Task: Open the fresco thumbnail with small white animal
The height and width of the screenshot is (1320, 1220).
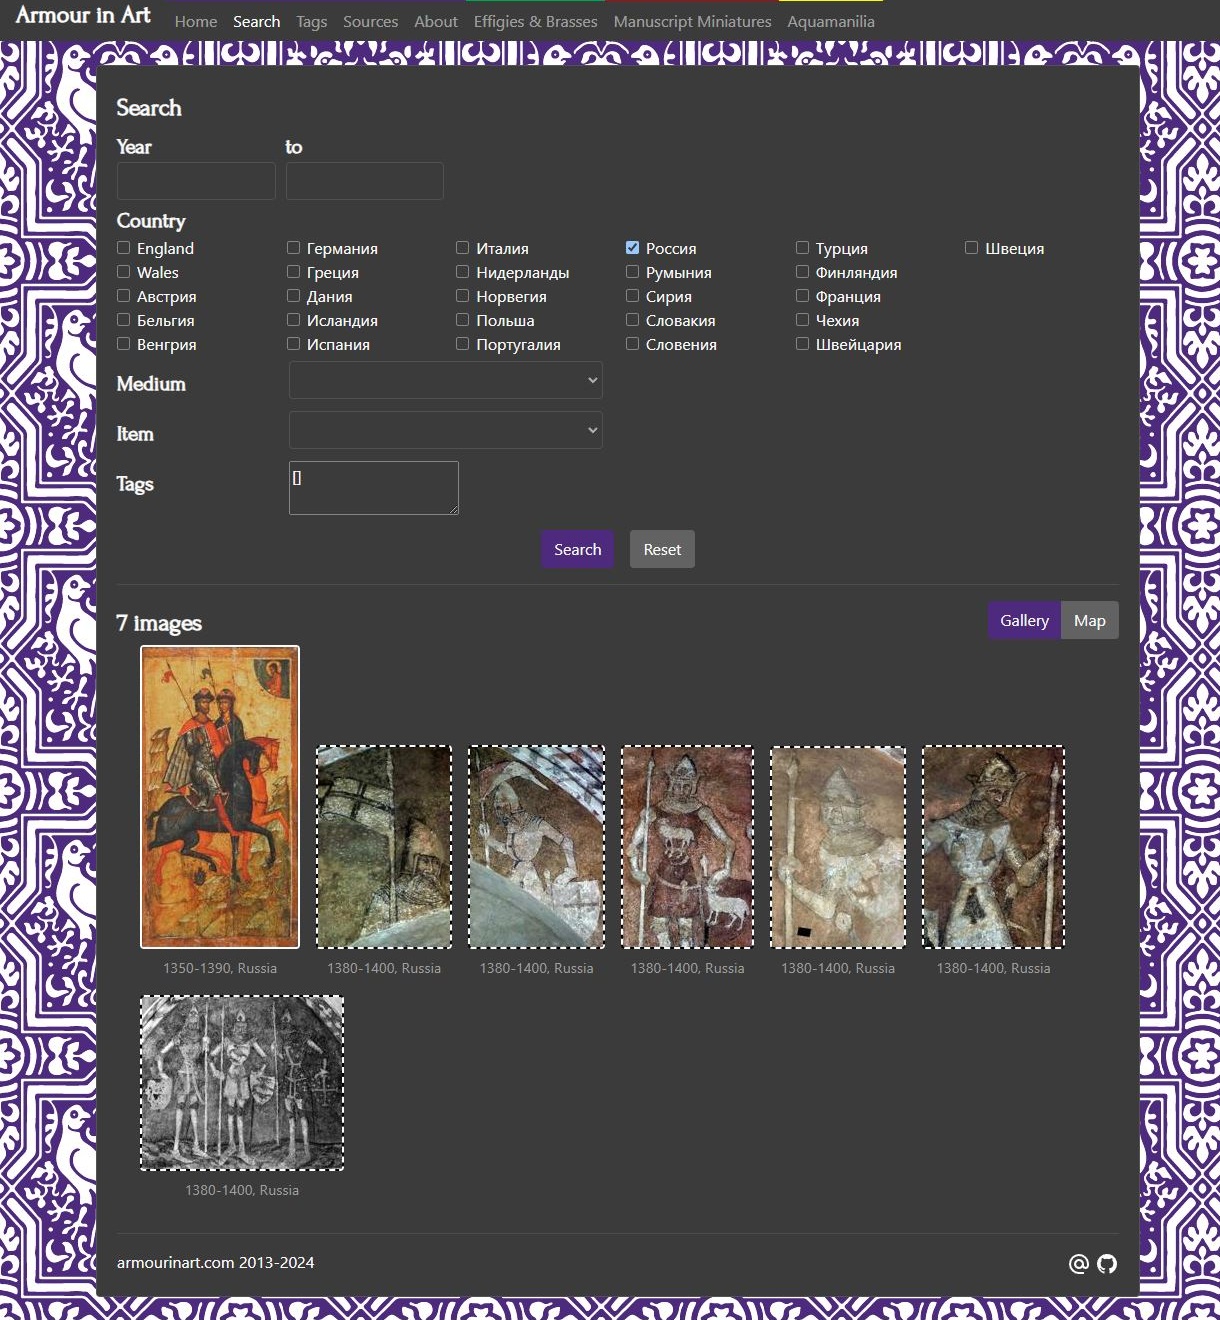Action: [x=687, y=847]
